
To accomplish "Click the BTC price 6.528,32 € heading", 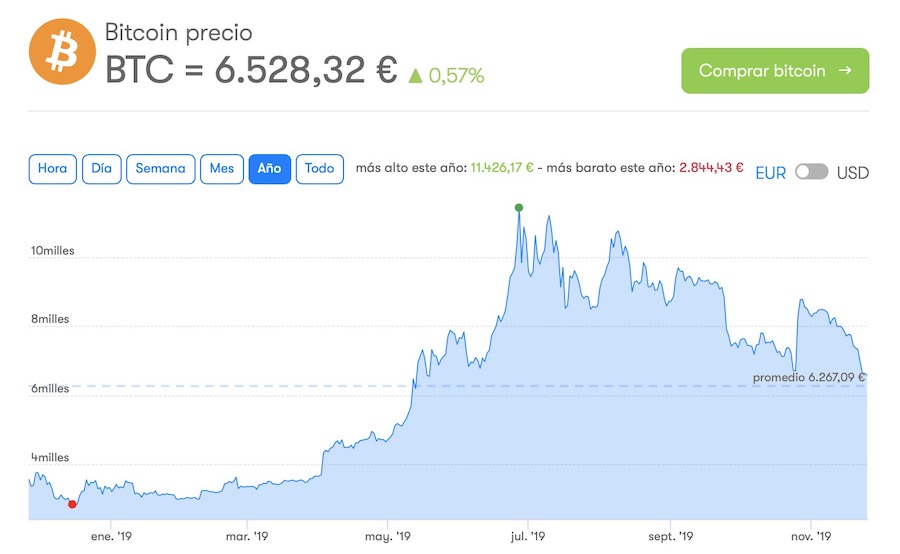I will [x=251, y=71].
